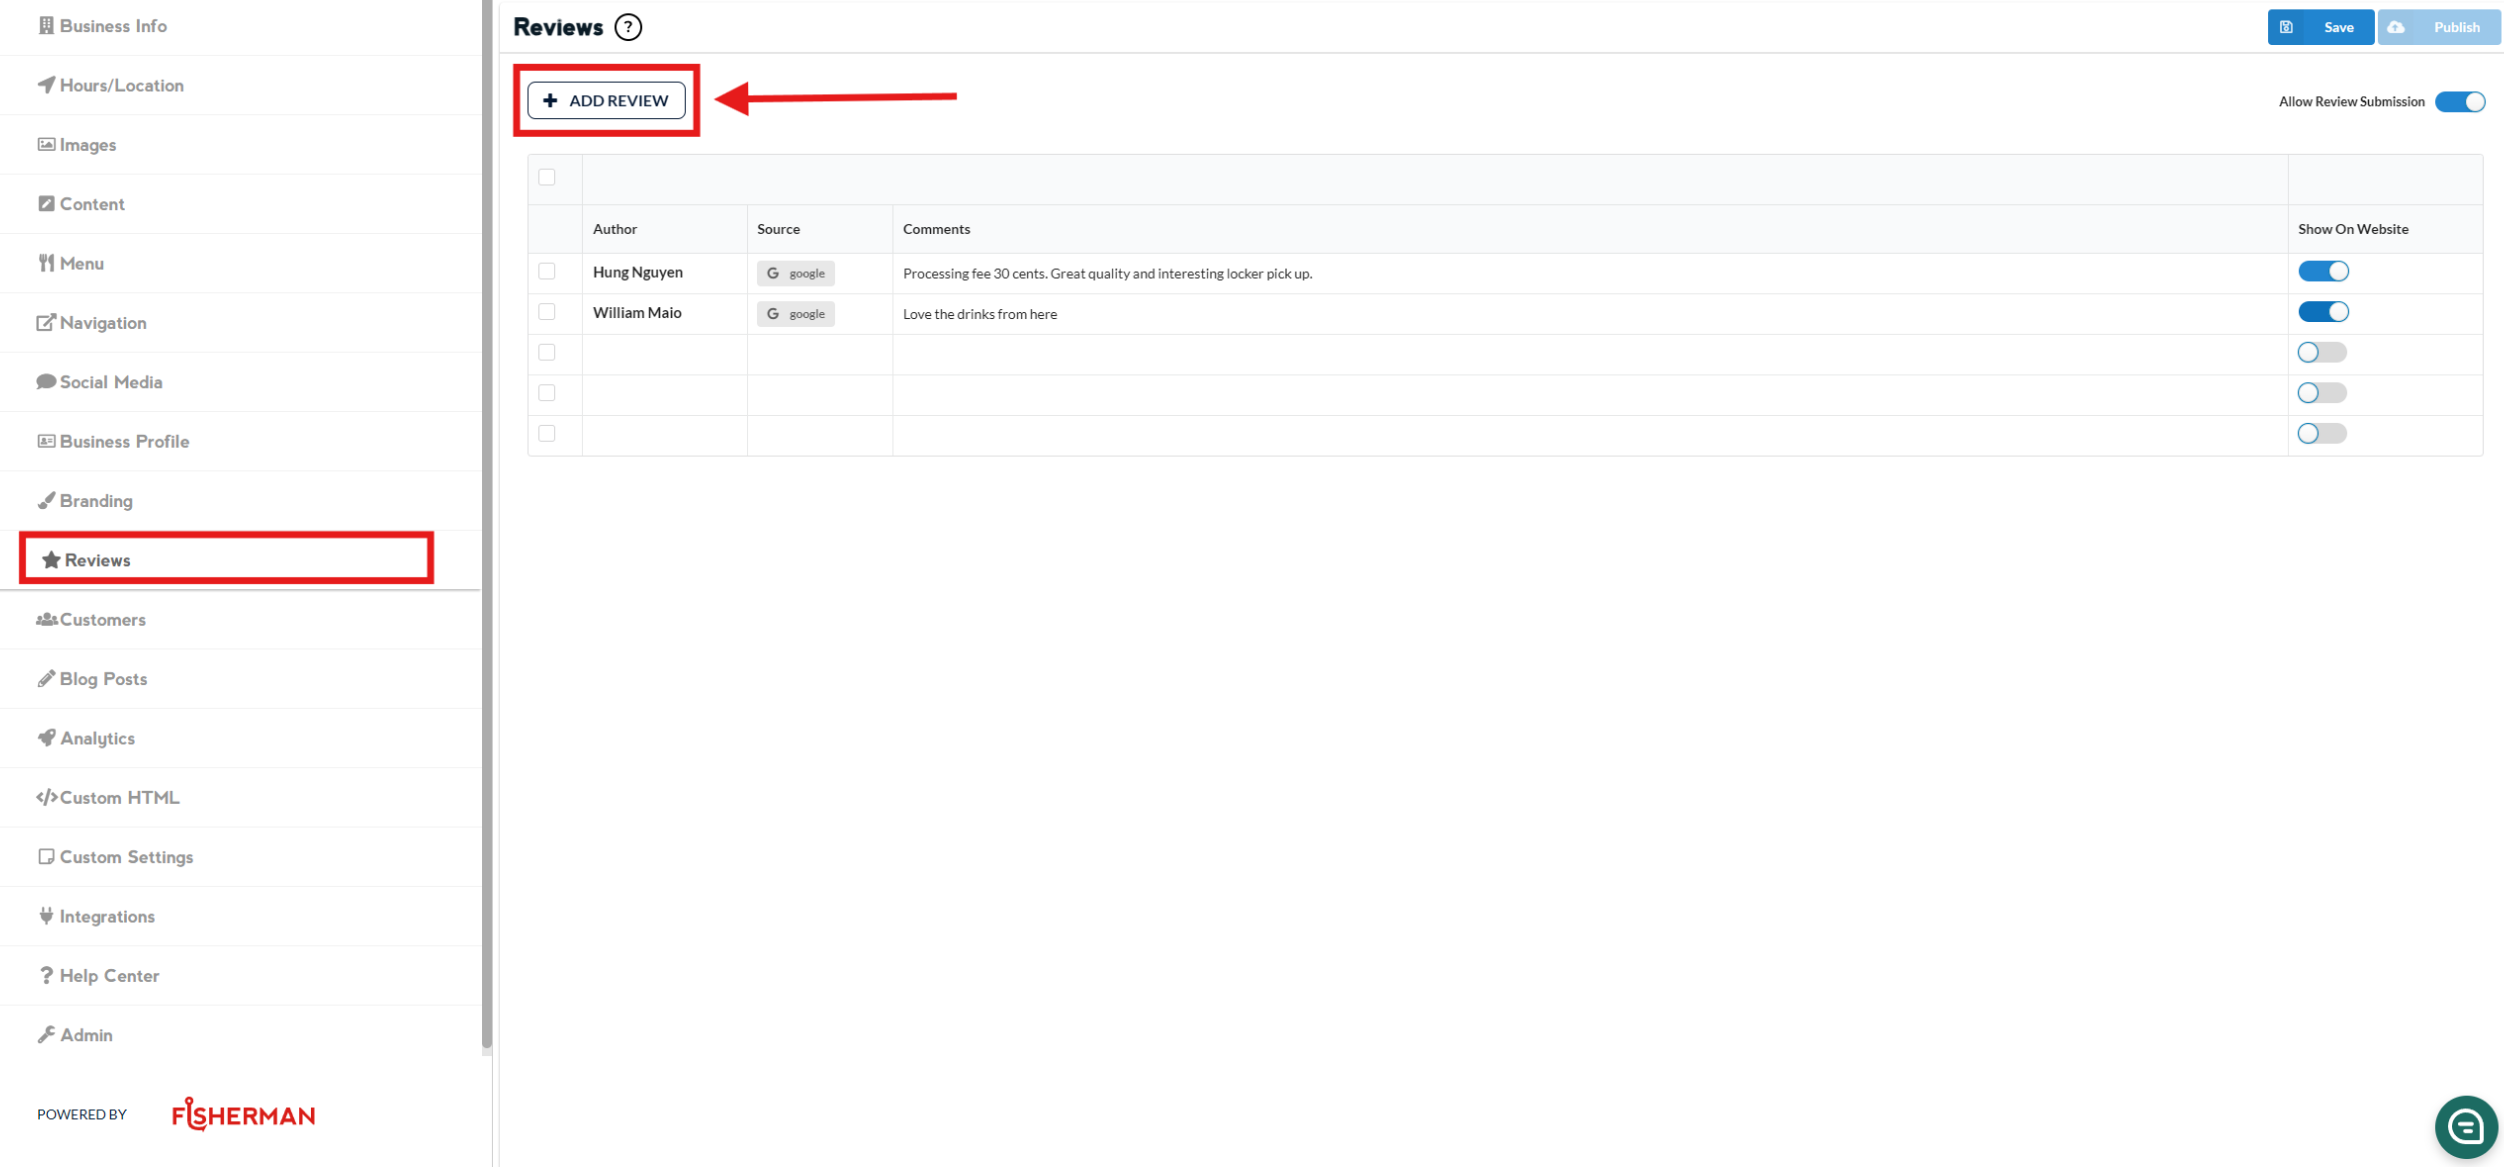Click the Add Review button
The width and height of the screenshot is (2504, 1167).
pos(607,101)
